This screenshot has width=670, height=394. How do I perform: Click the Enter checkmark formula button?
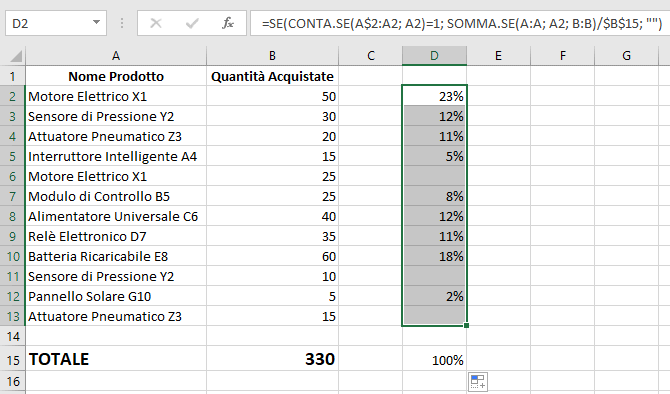(192, 23)
